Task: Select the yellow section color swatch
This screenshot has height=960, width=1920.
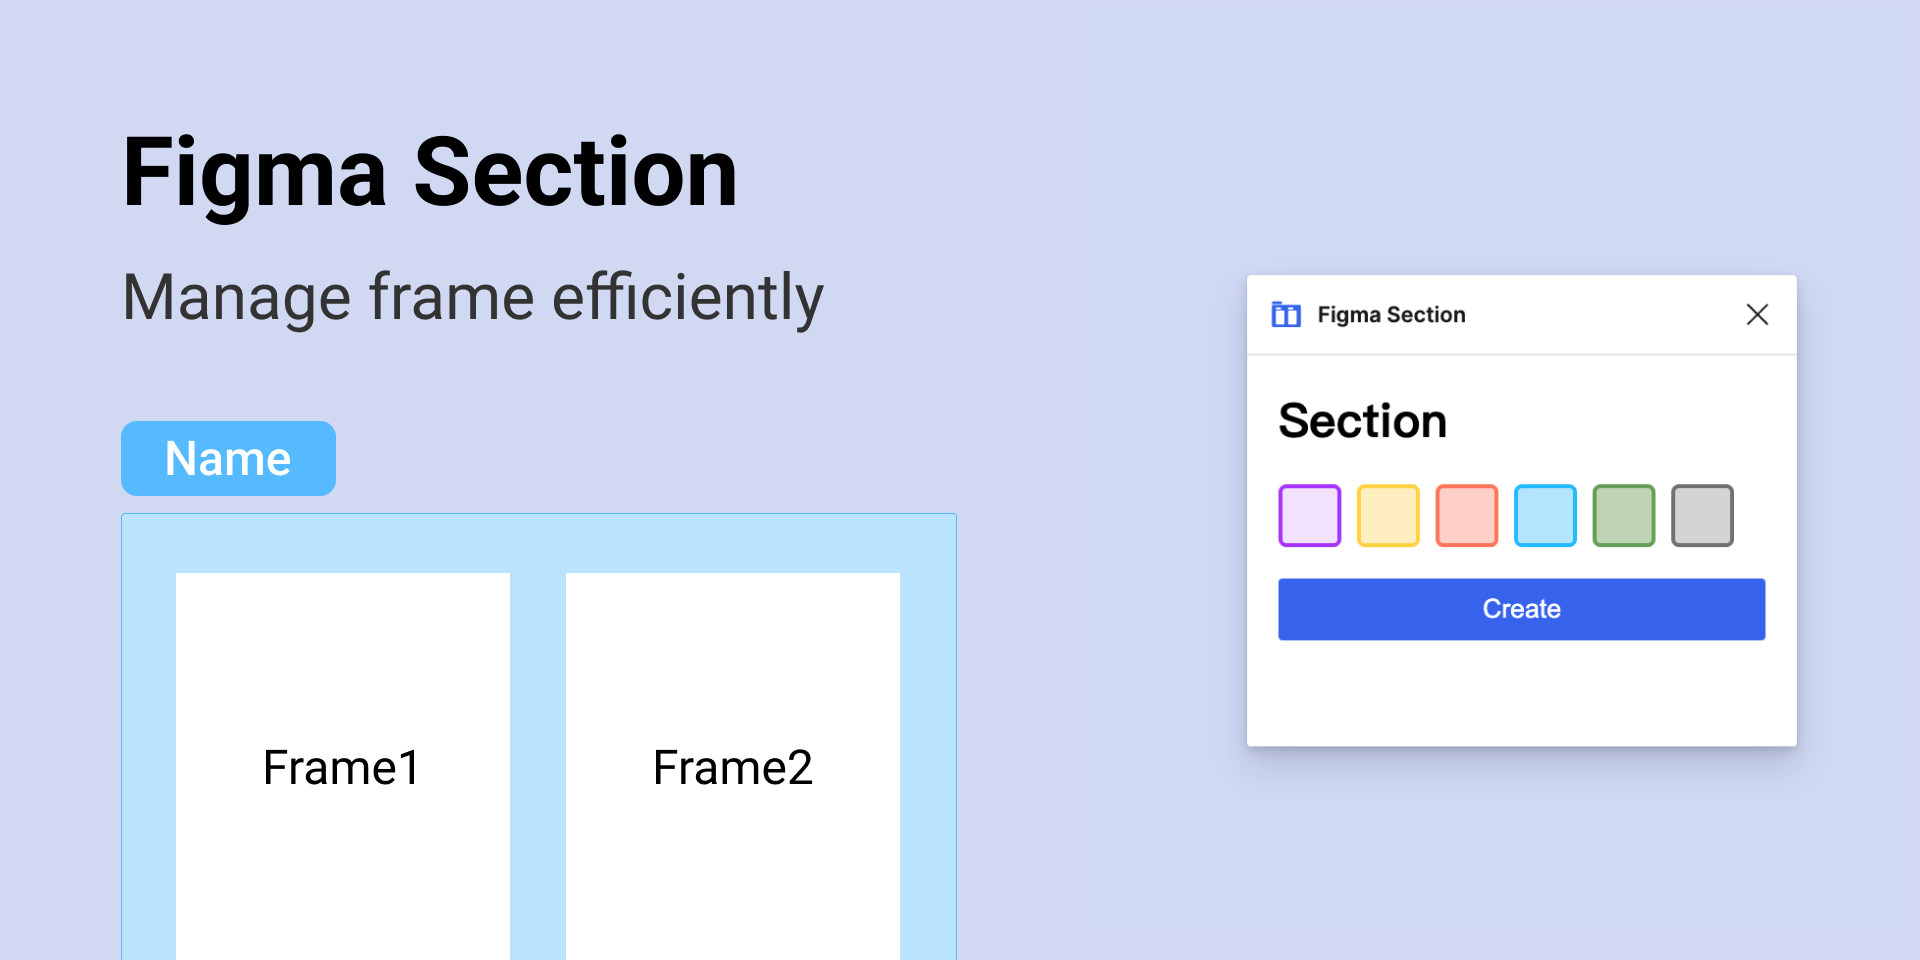Action: pos(1388,516)
